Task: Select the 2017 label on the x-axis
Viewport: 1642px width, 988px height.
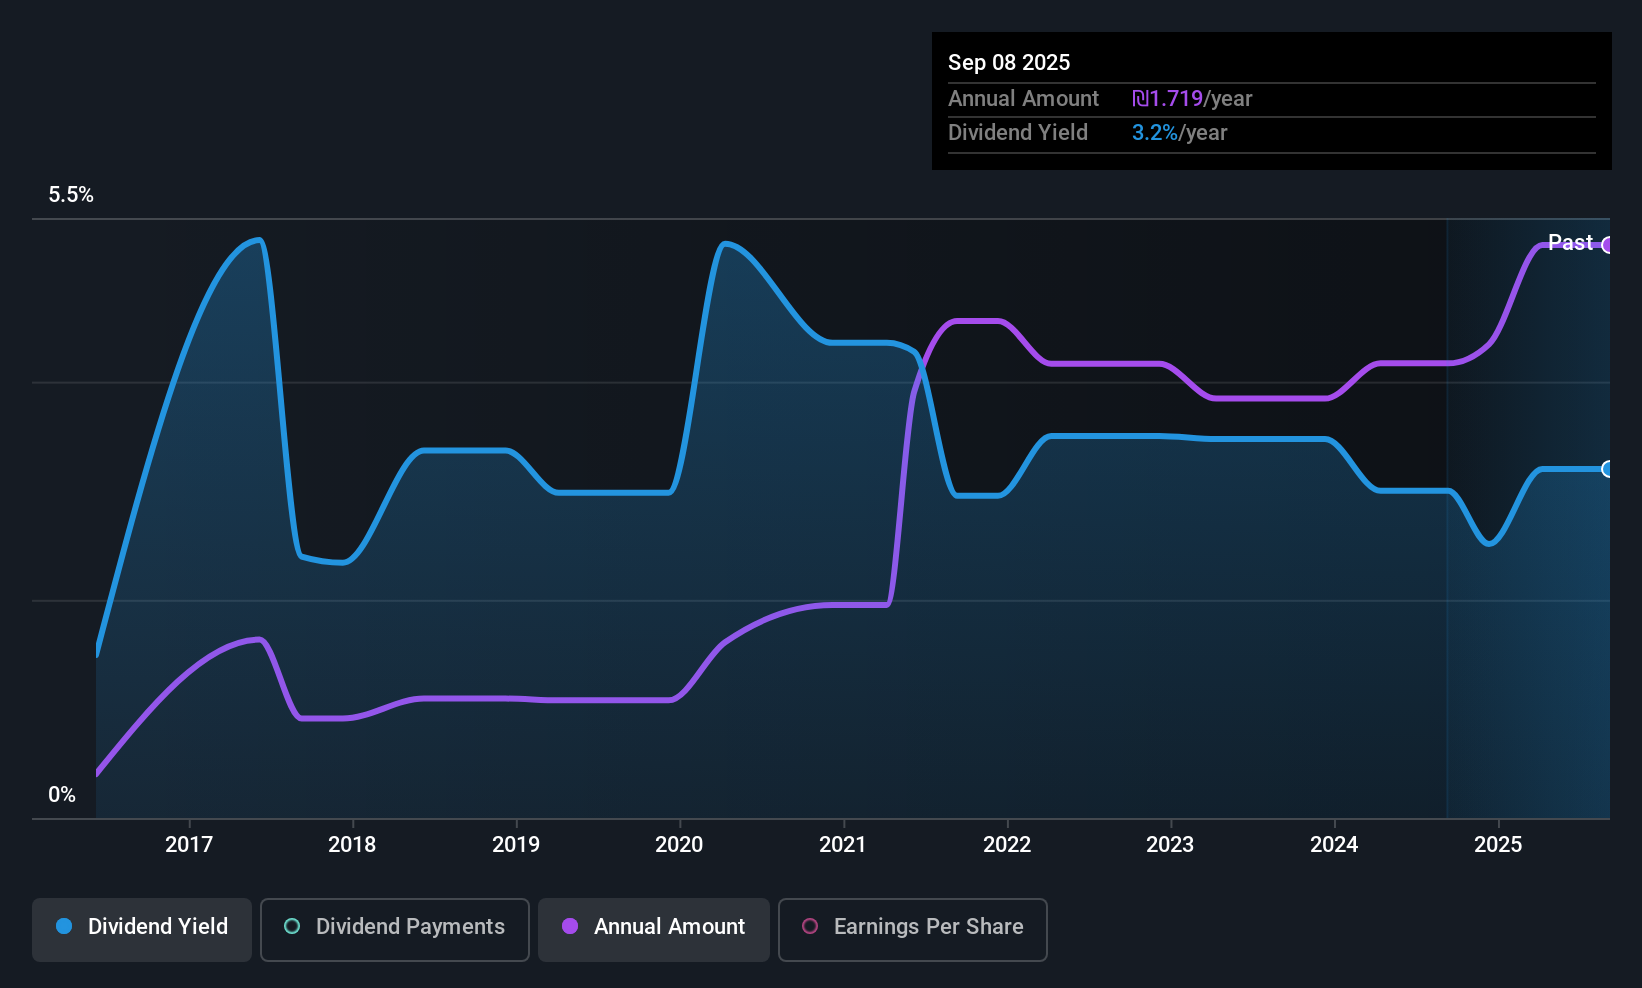Action: coord(189,845)
